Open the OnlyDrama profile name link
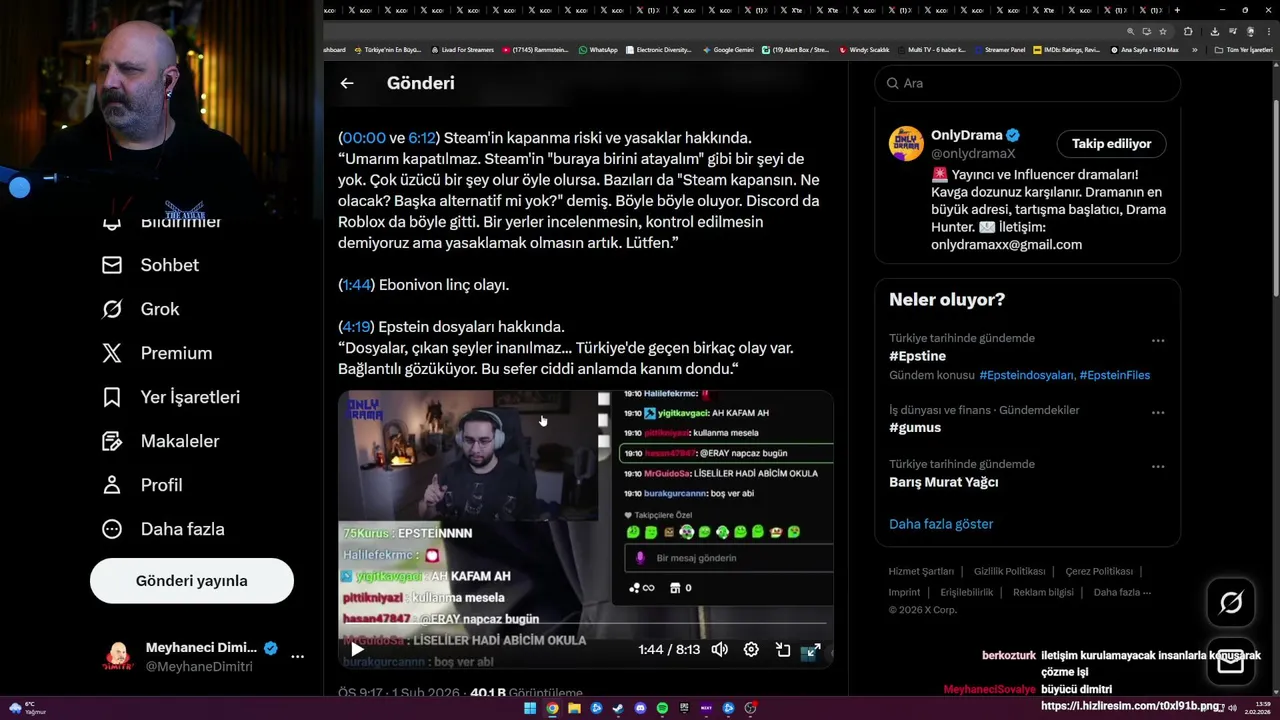 (x=966, y=135)
